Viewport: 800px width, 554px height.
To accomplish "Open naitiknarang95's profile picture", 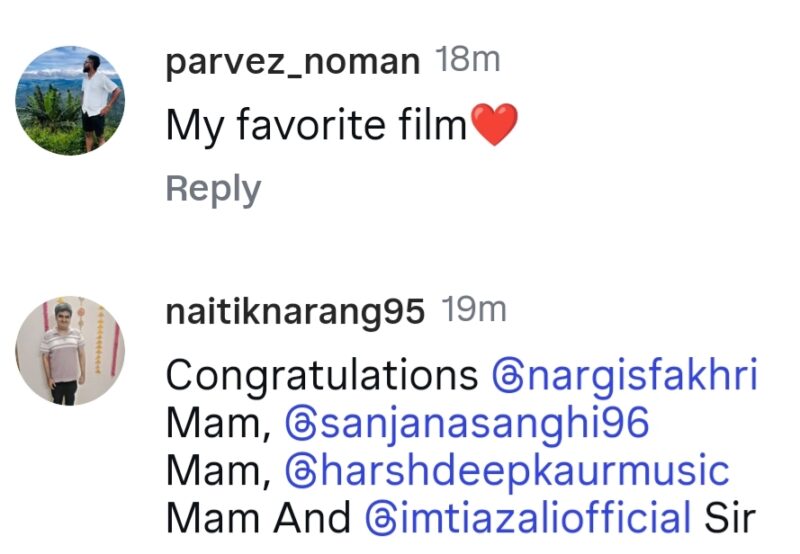I will [x=70, y=350].
